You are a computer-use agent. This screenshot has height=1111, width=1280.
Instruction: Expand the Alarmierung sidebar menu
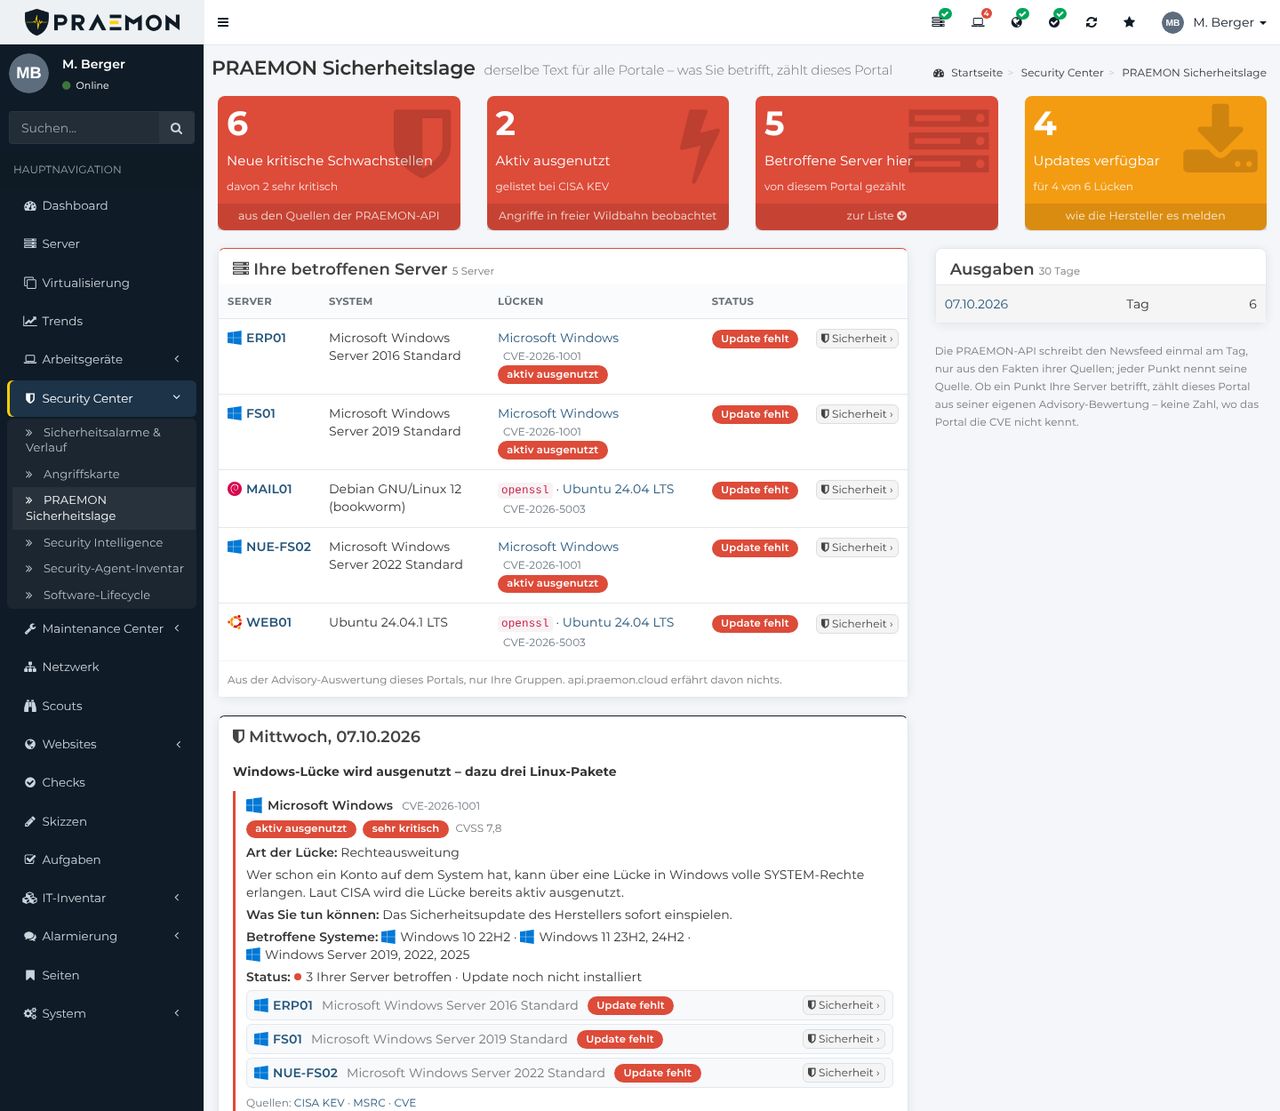click(x=101, y=936)
